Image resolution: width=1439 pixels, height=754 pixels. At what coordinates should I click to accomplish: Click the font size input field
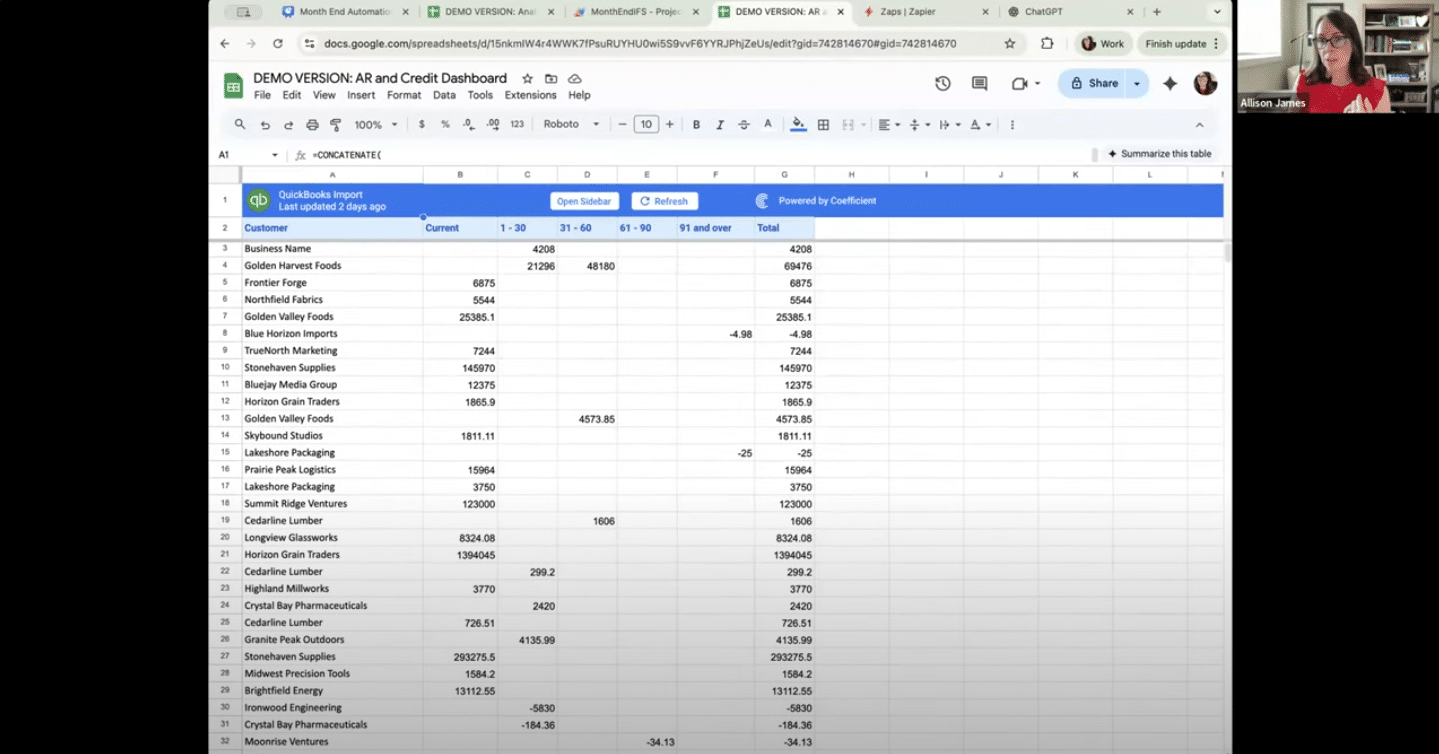tap(646, 125)
